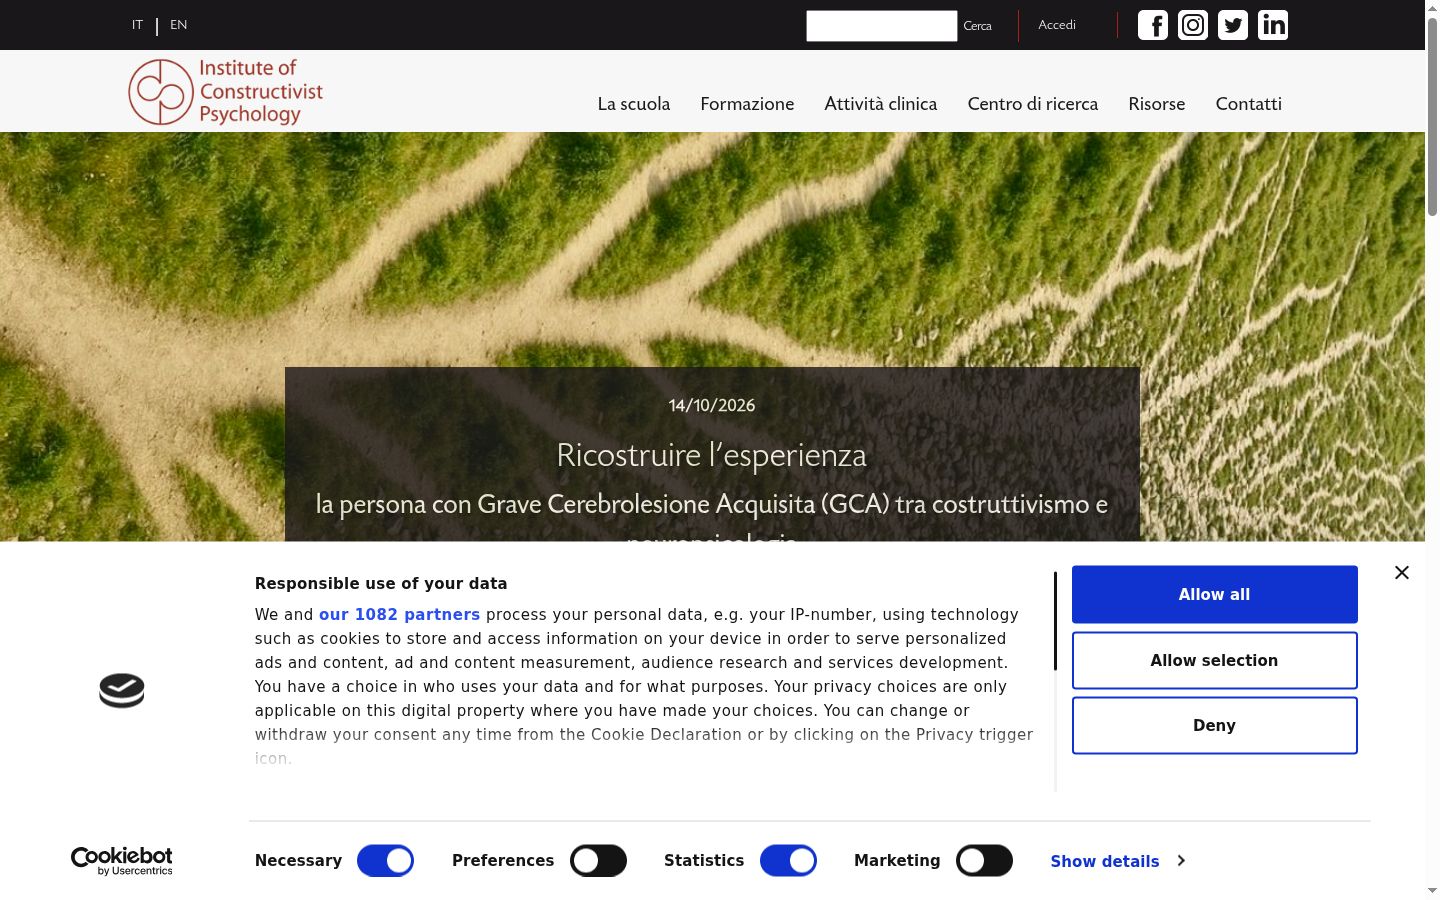Close the cookie consent banner
Screen dimensions: 1440x900
(1402, 572)
